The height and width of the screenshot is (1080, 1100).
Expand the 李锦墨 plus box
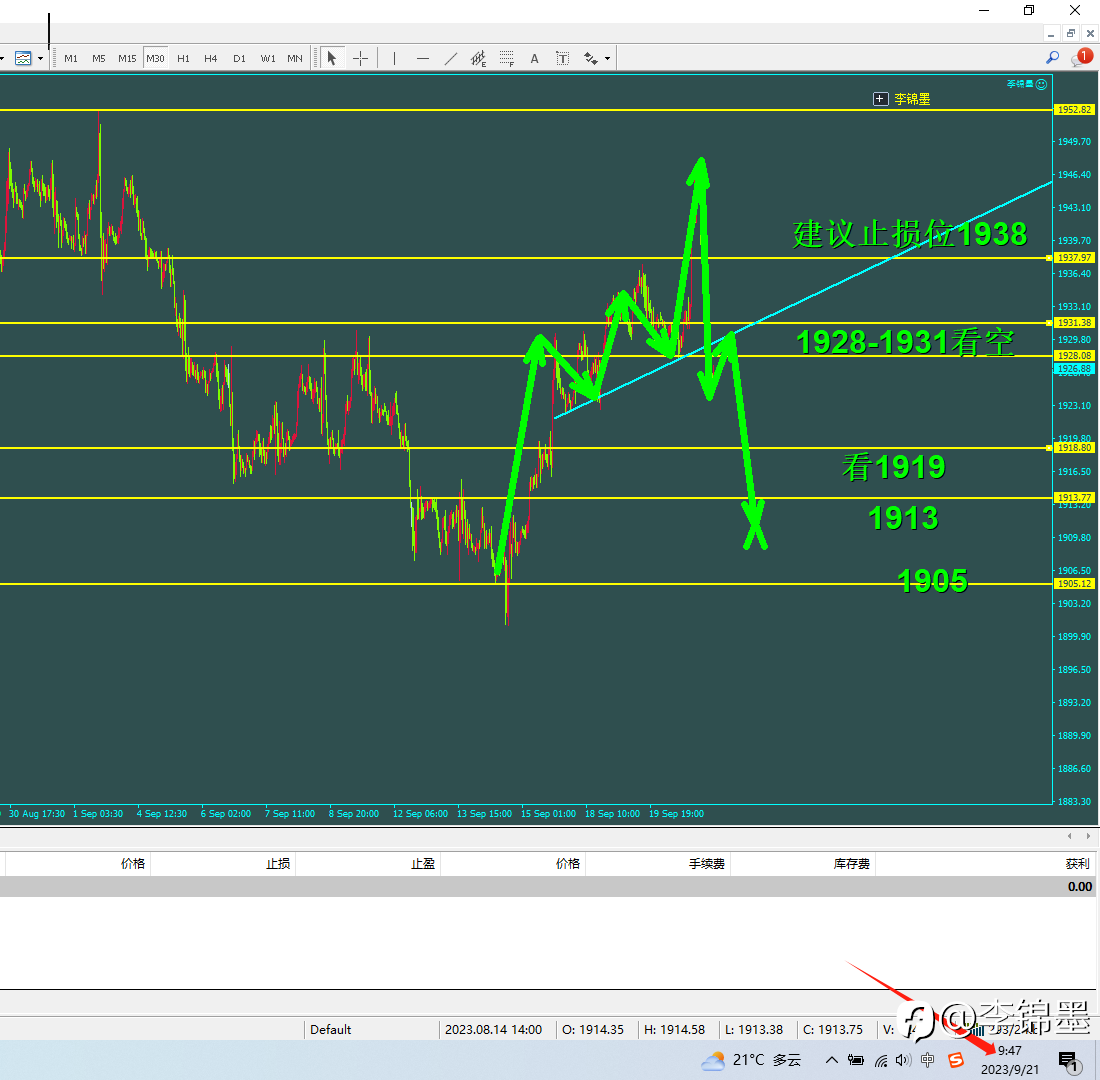(x=880, y=99)
